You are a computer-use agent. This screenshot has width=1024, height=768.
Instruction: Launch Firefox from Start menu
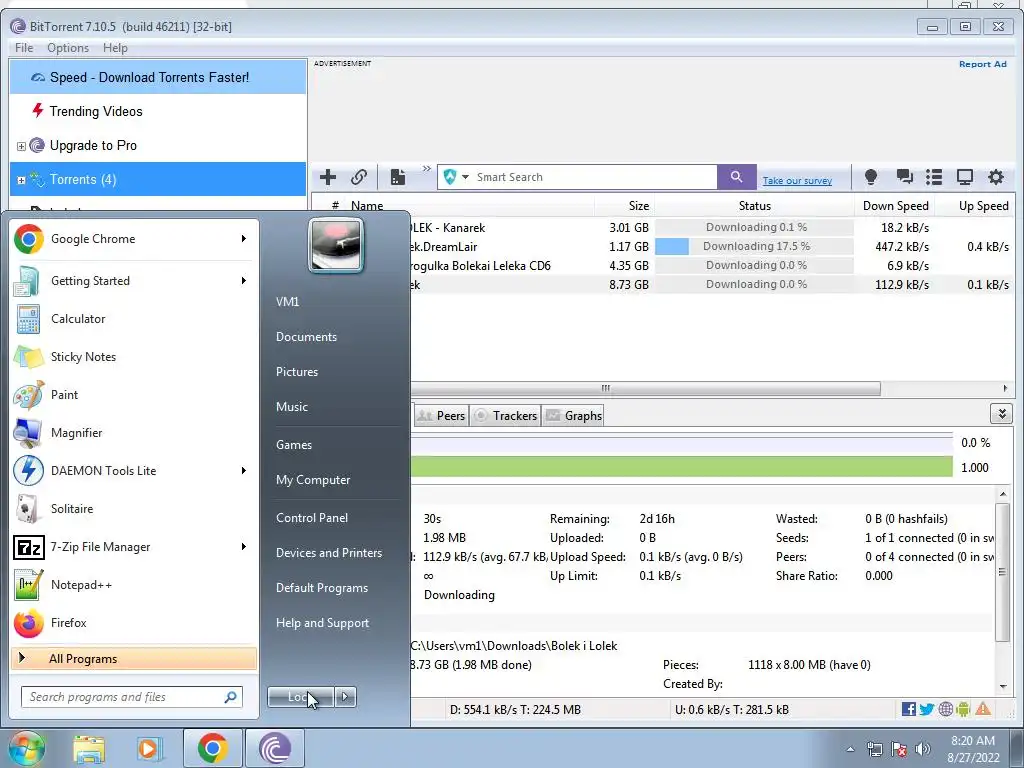coord(134,622)
